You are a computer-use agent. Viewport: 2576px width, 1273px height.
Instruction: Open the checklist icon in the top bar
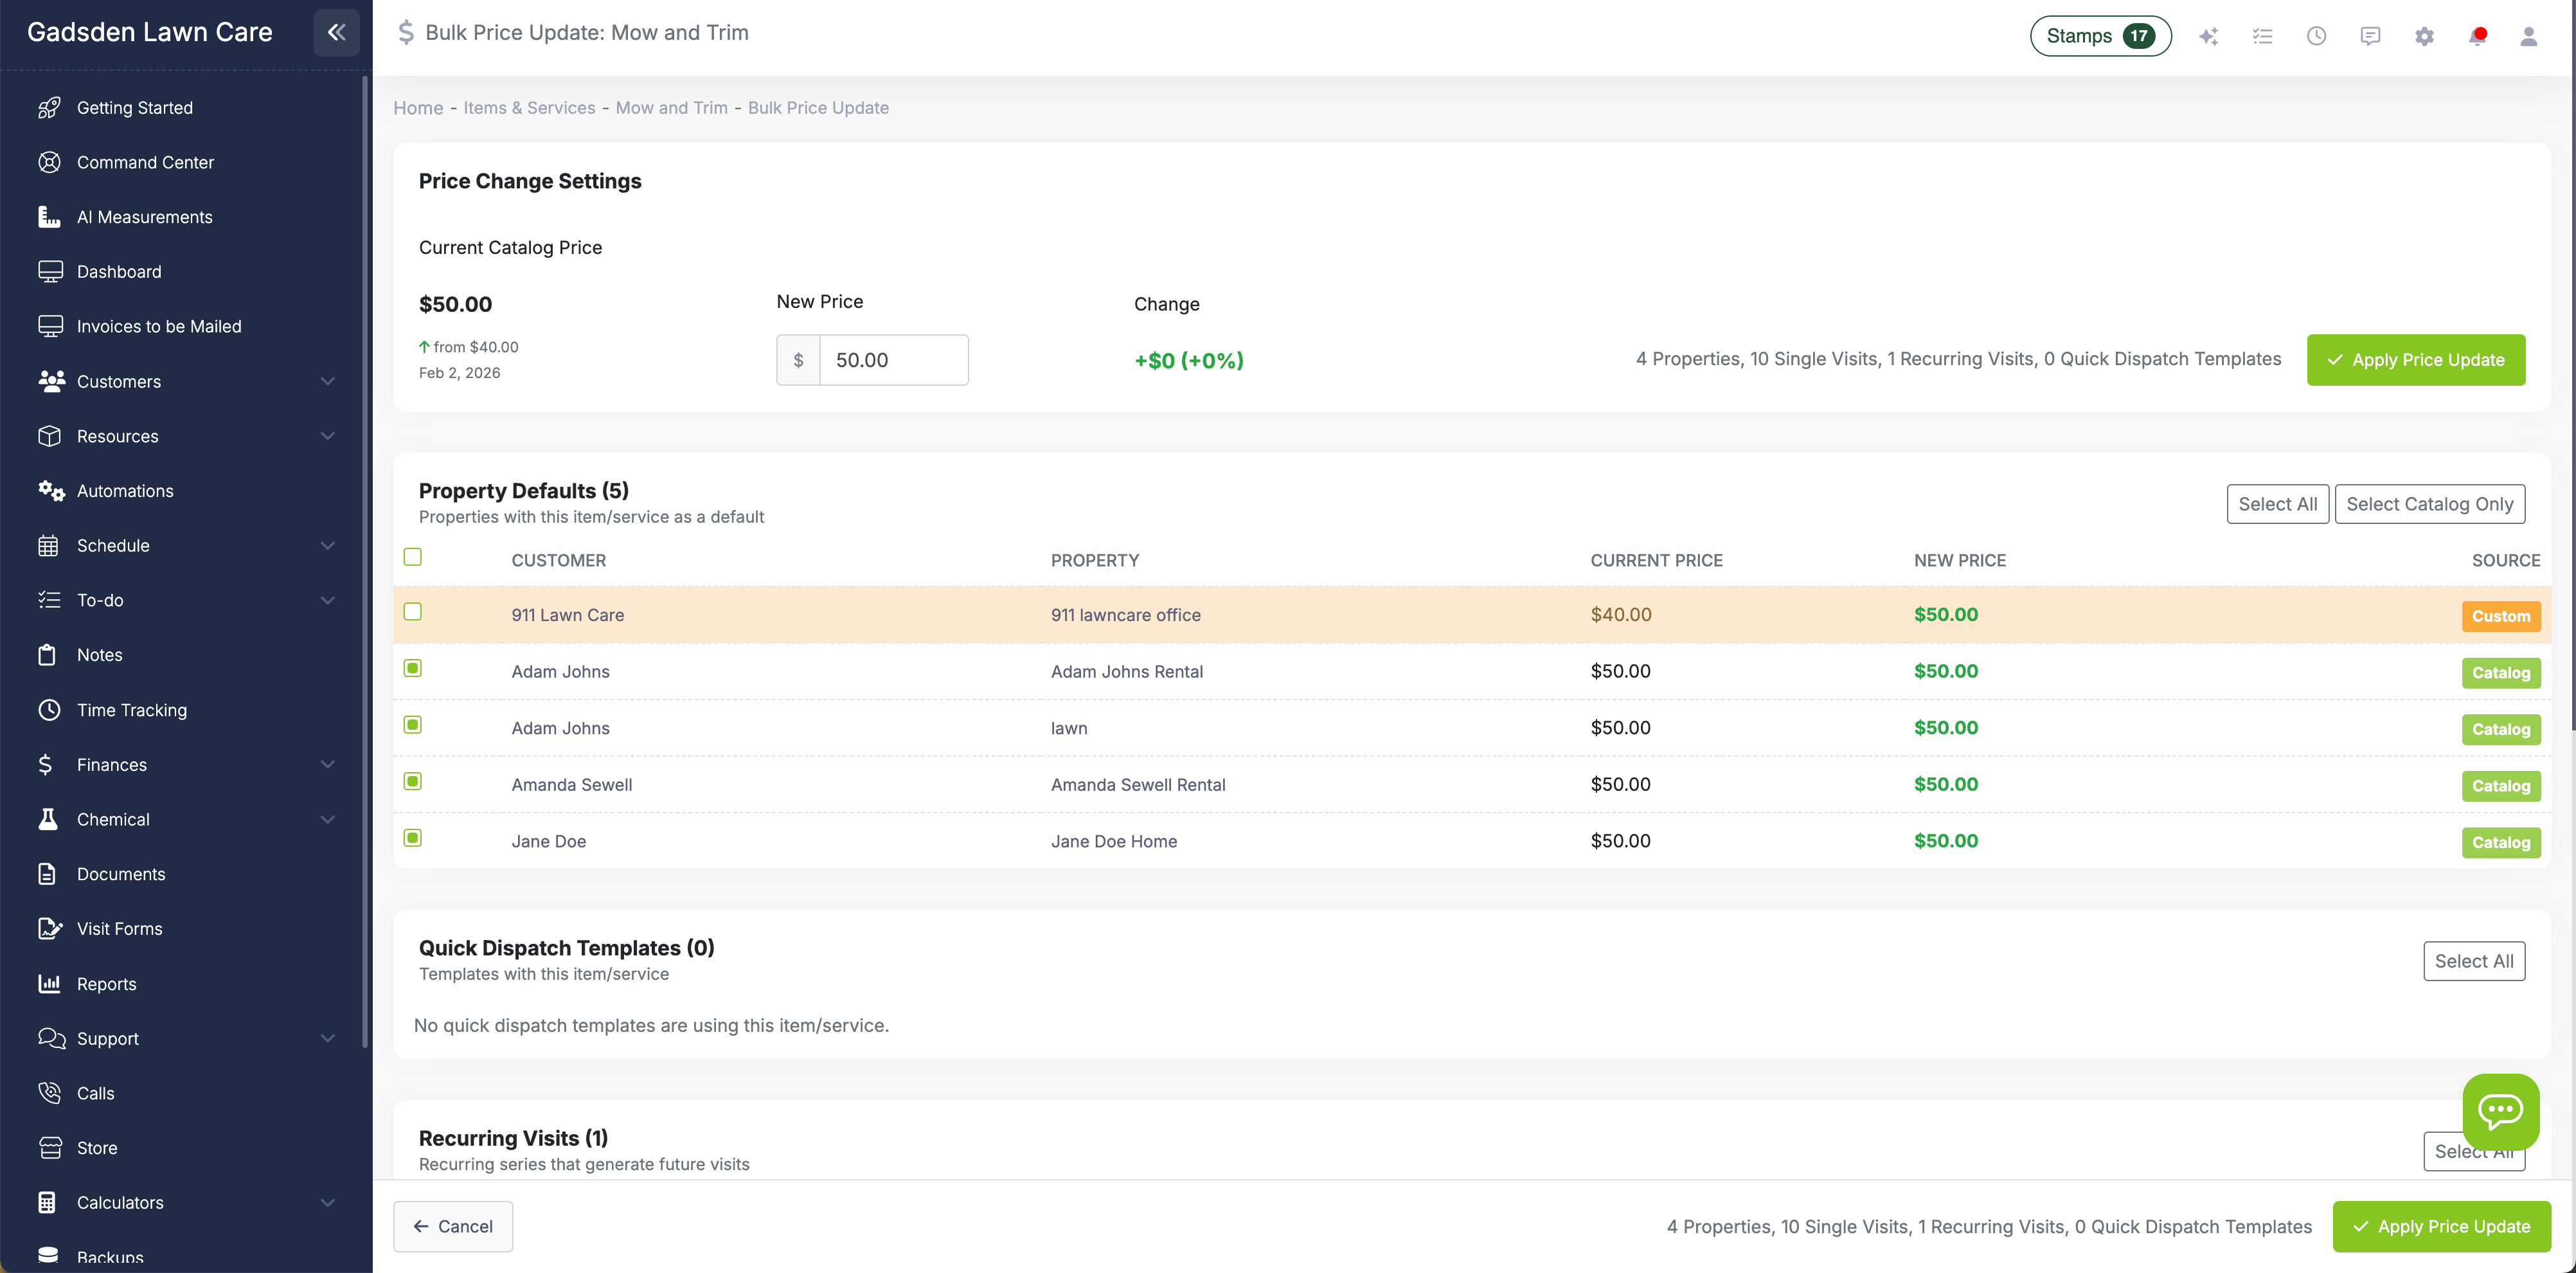(2263, 35)
